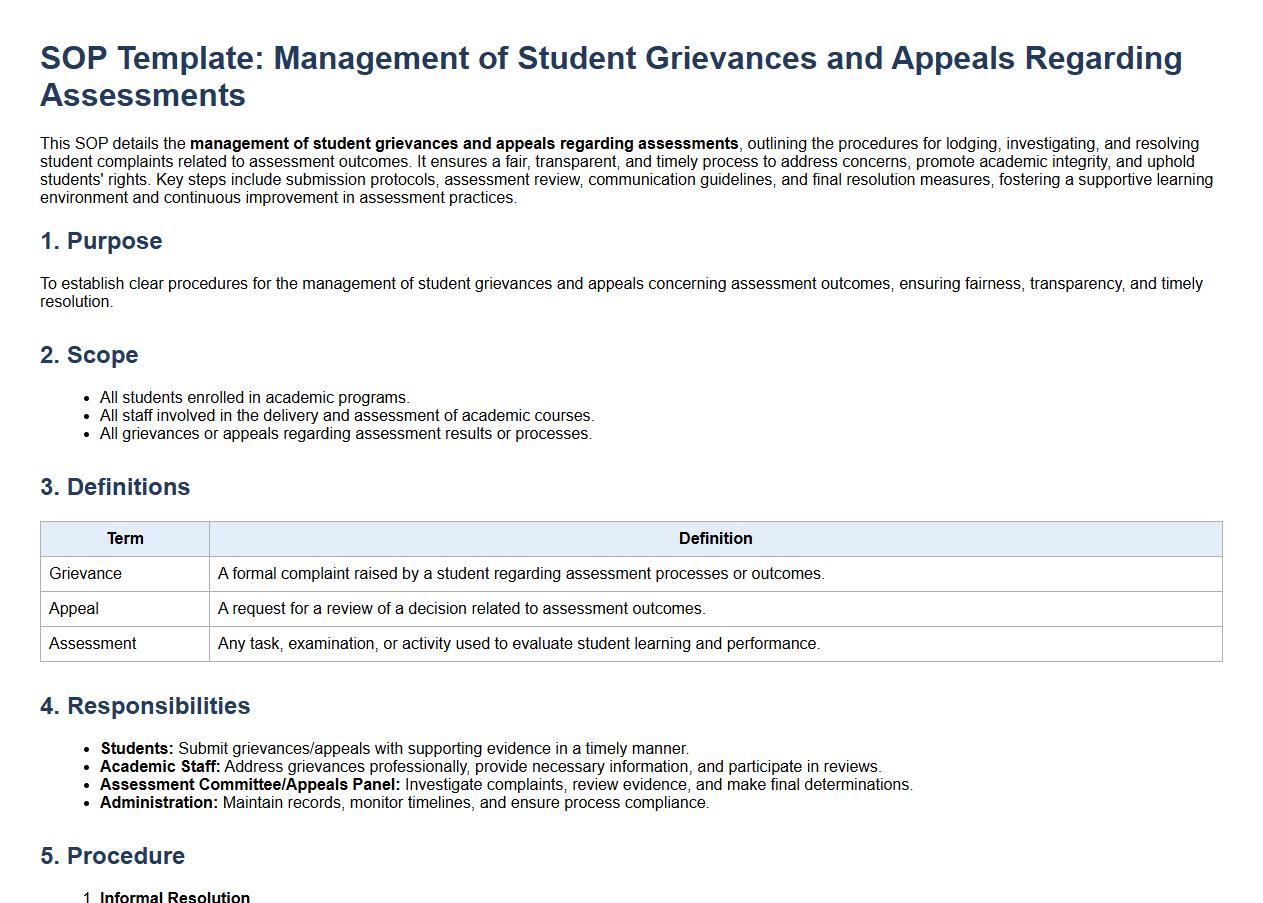Click the 'All staff involved in the delivery' bullet

tap(346, 416)
